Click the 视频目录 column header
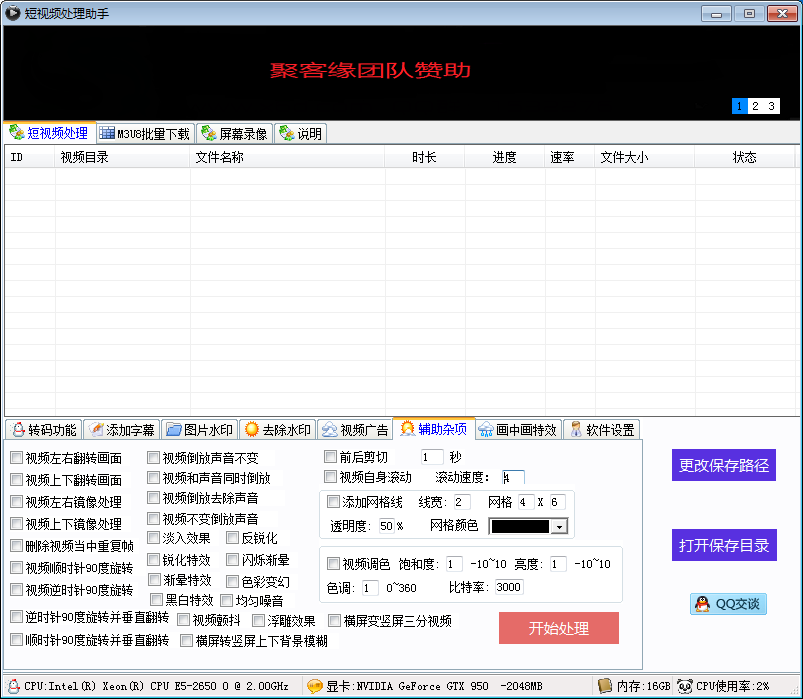Screen dimensions: 803x699 [122, 157]
